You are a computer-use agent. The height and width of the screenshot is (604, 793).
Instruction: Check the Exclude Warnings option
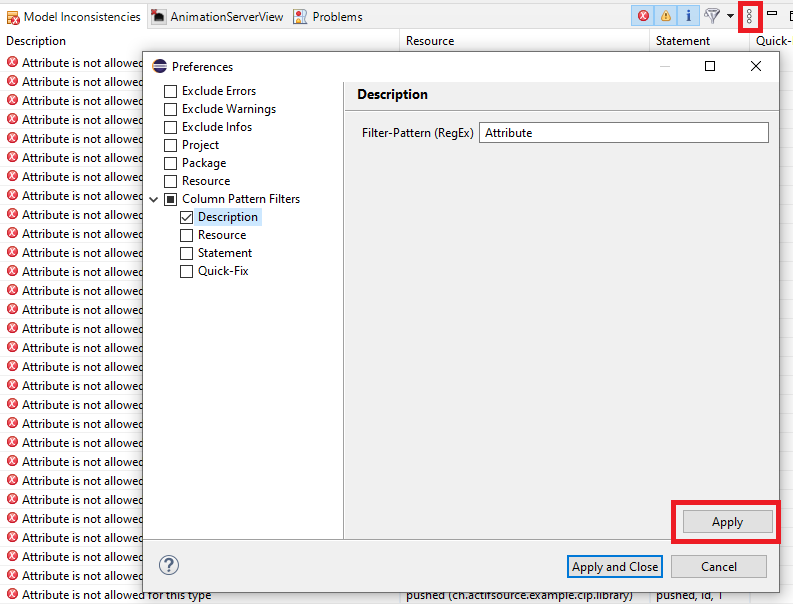(170, 109)
